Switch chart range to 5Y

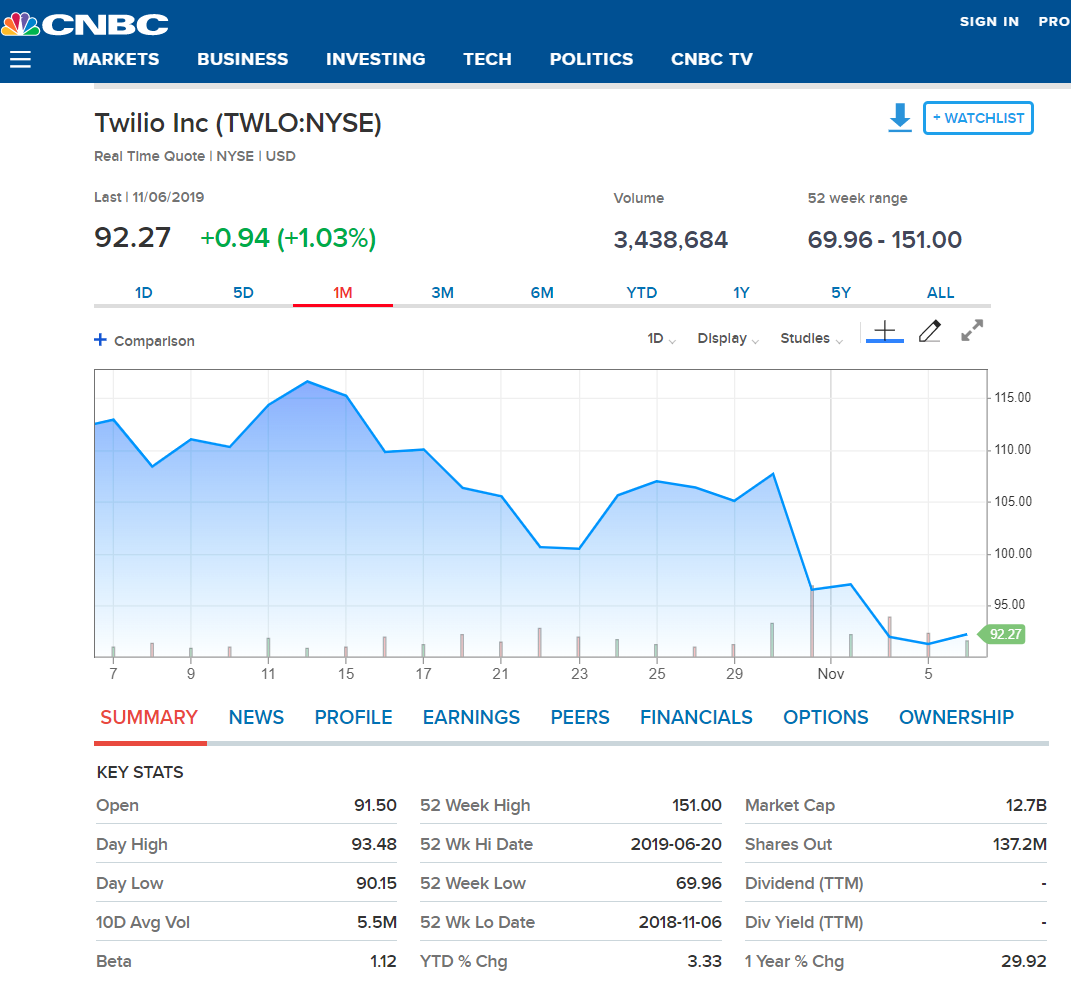point(841,293)
